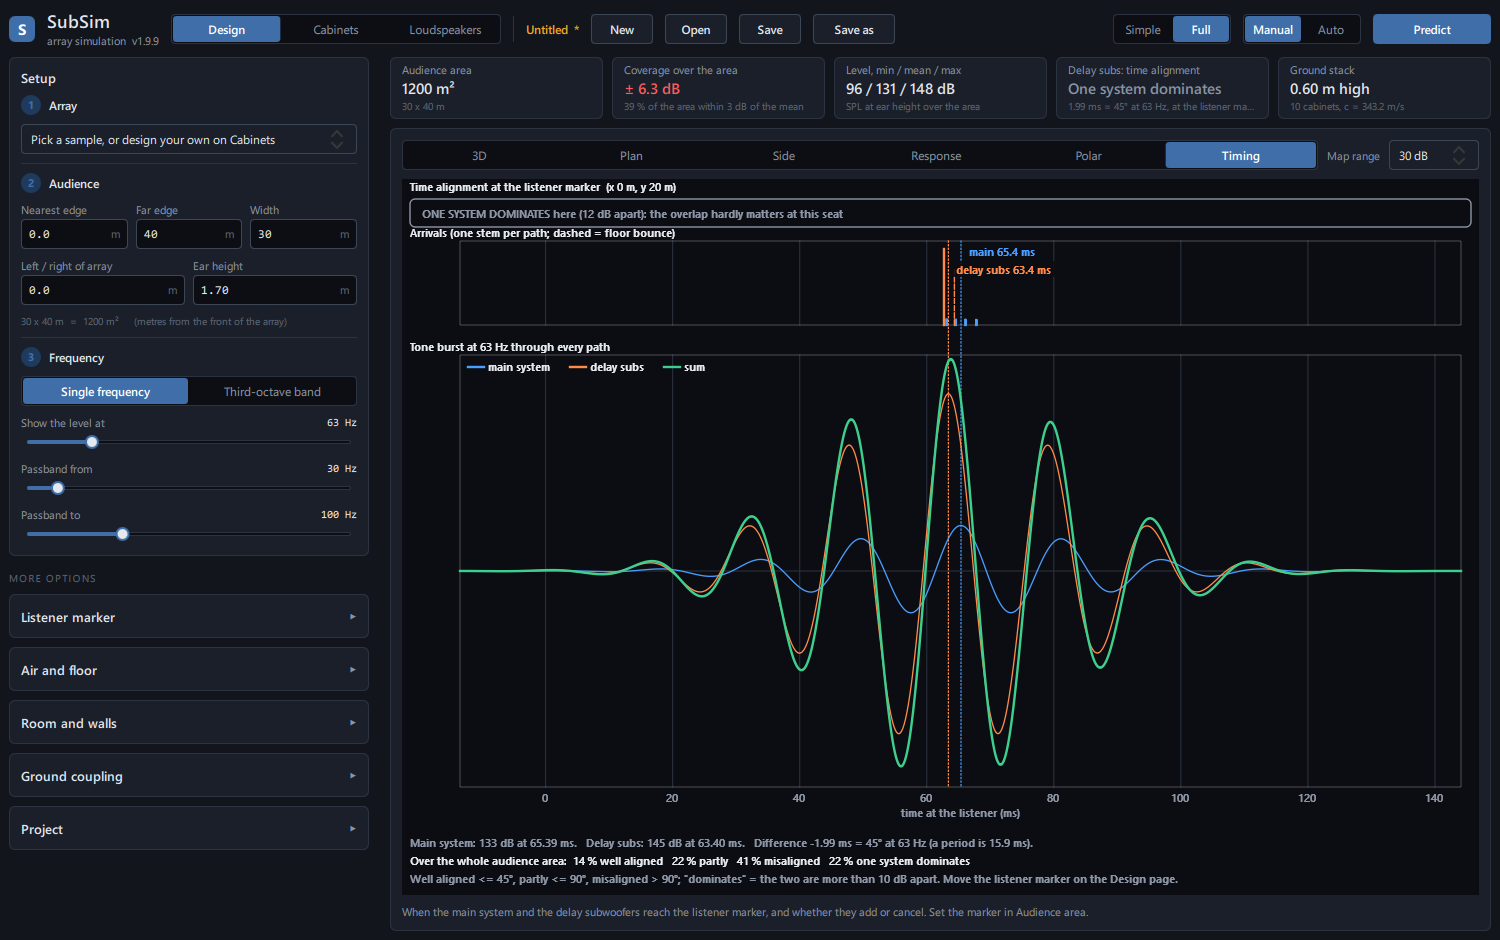Click the sum legend entry
The height and width of the screenshot is (940, 1500).
[x=684, y=367]
